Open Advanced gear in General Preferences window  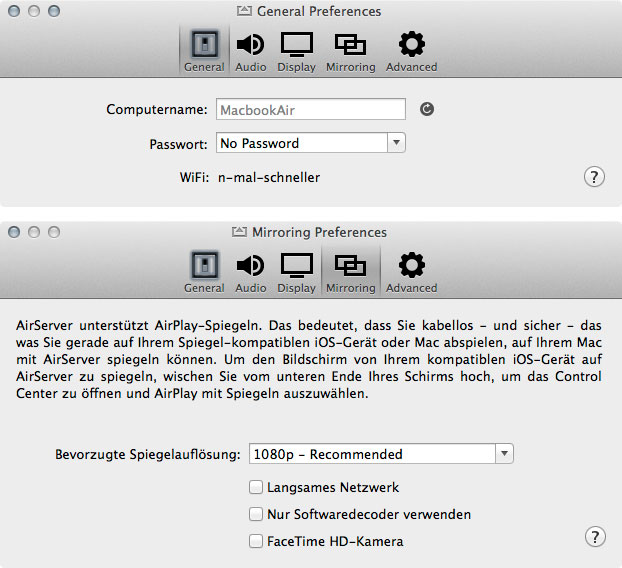point(411,51)
